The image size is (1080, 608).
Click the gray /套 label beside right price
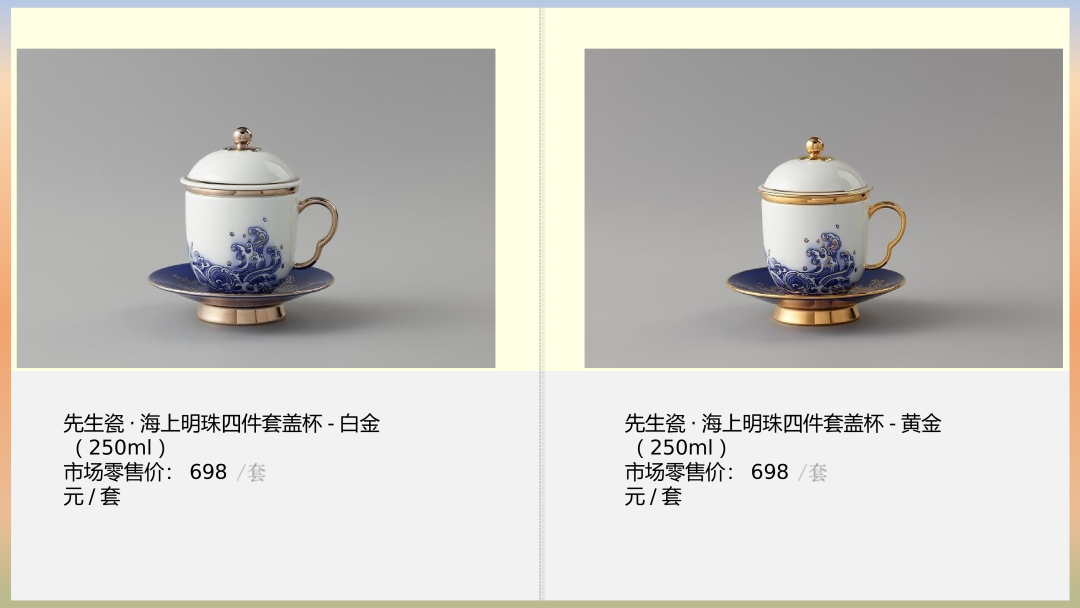coord(813,472)
